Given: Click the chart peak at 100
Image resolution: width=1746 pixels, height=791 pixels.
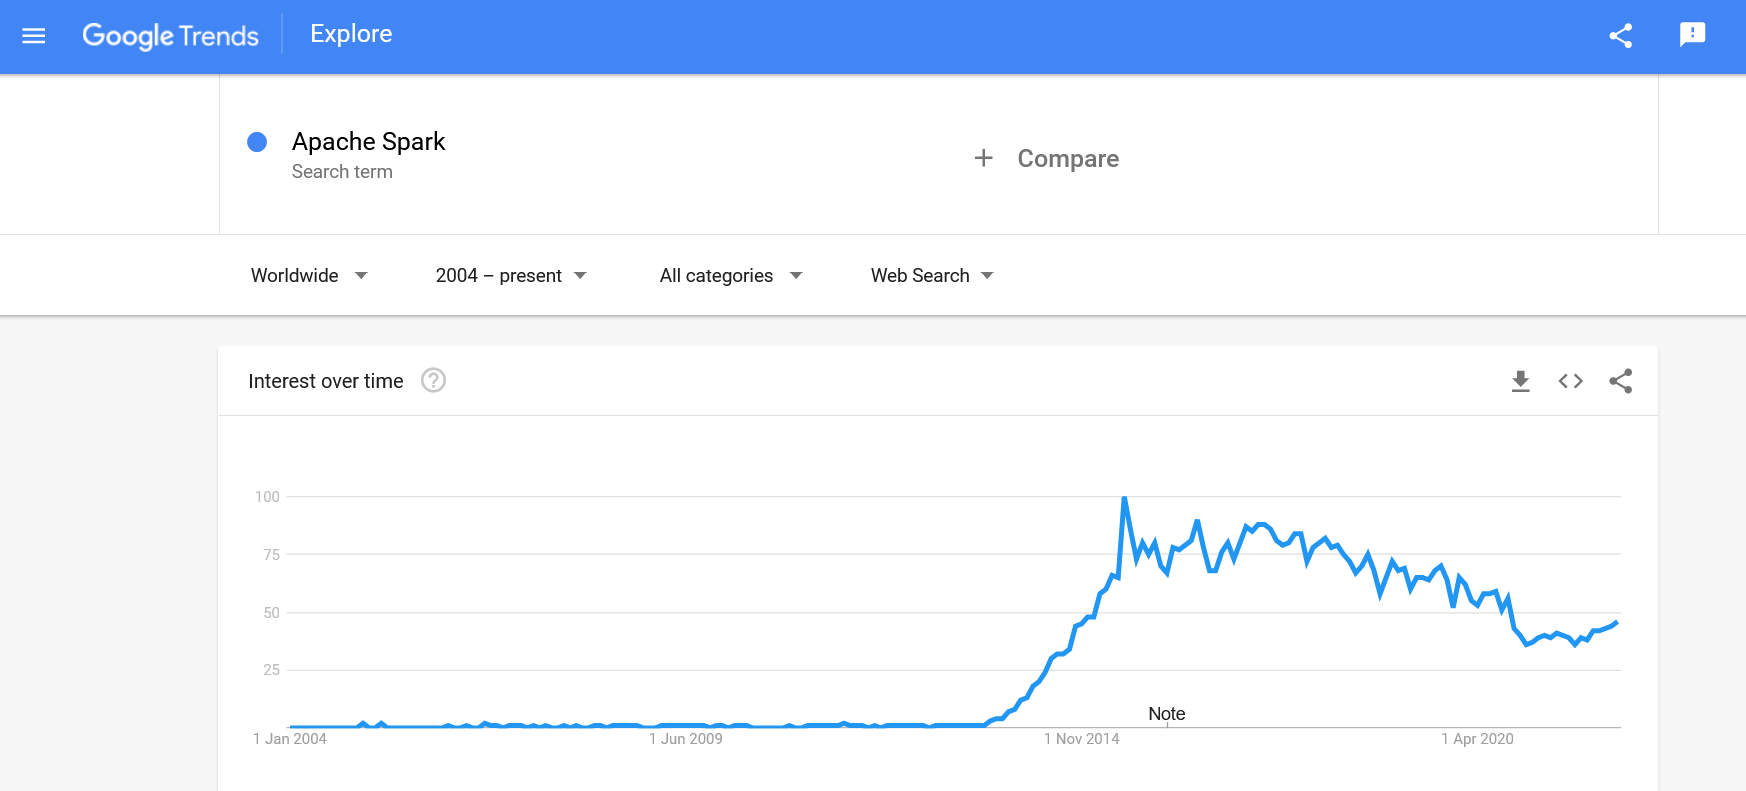Looking at the screenshot, I should pos(1125,498).
